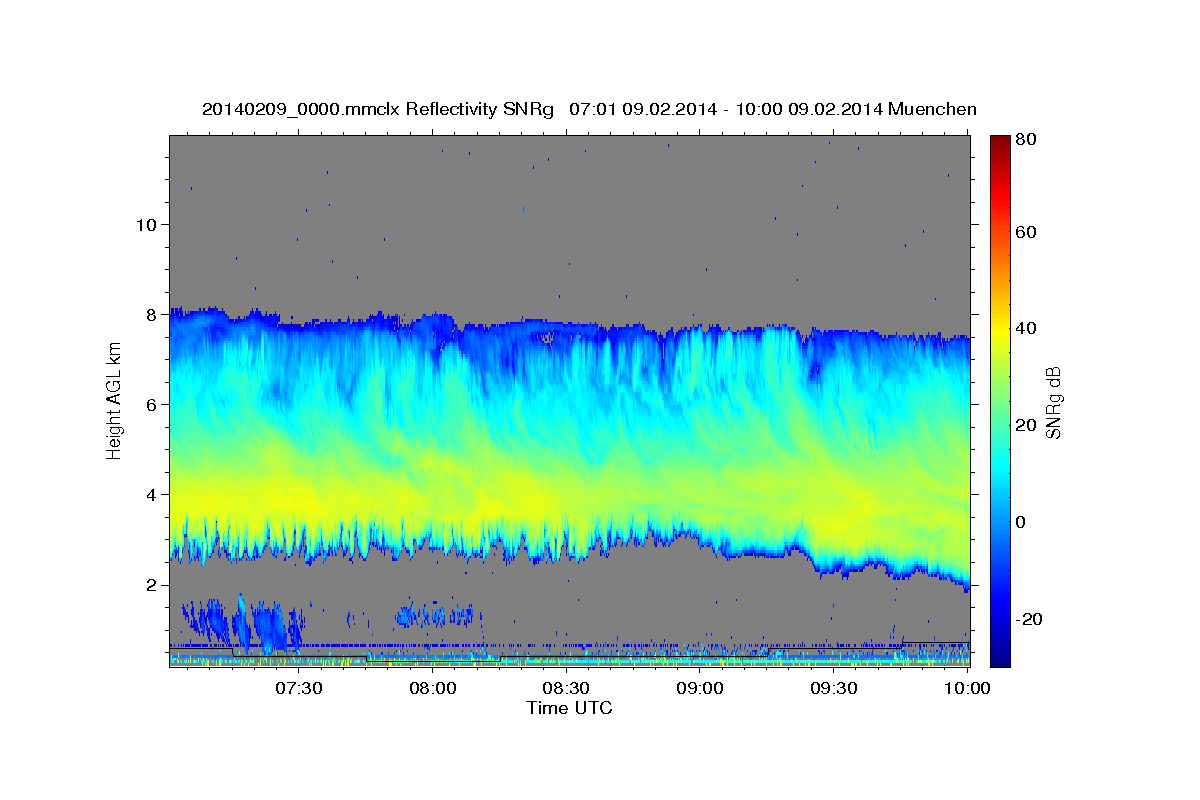Click the 09:30 time tick label
This screenshot has height=800, width=1200.
[x=832, y=688]
